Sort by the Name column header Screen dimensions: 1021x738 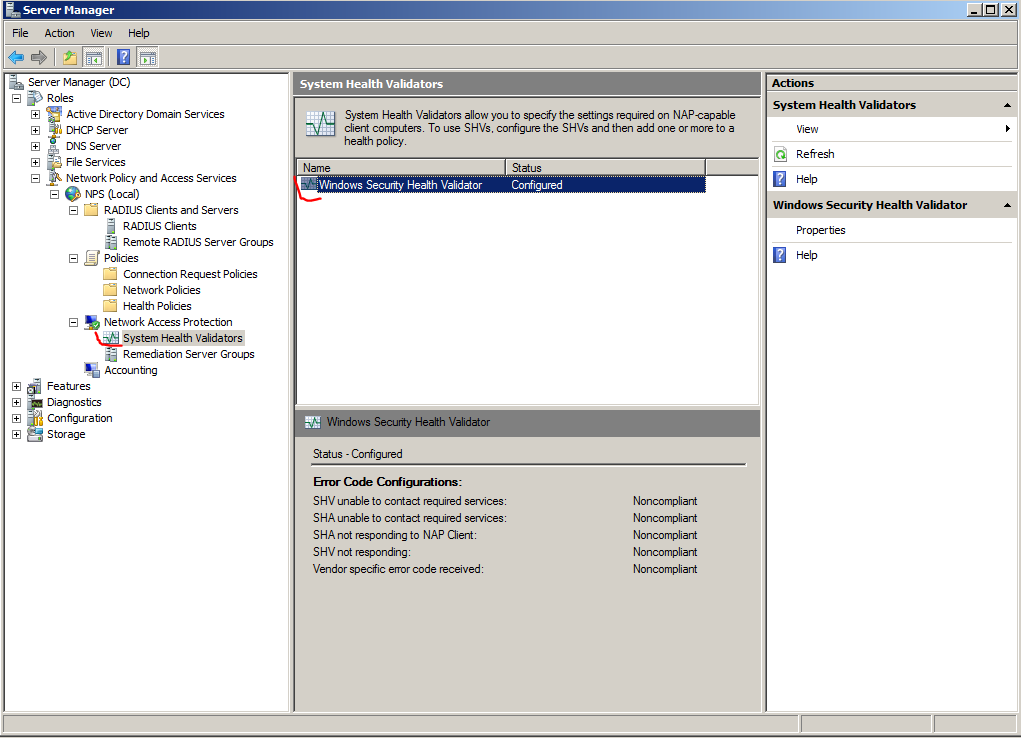tap(401, 167)
